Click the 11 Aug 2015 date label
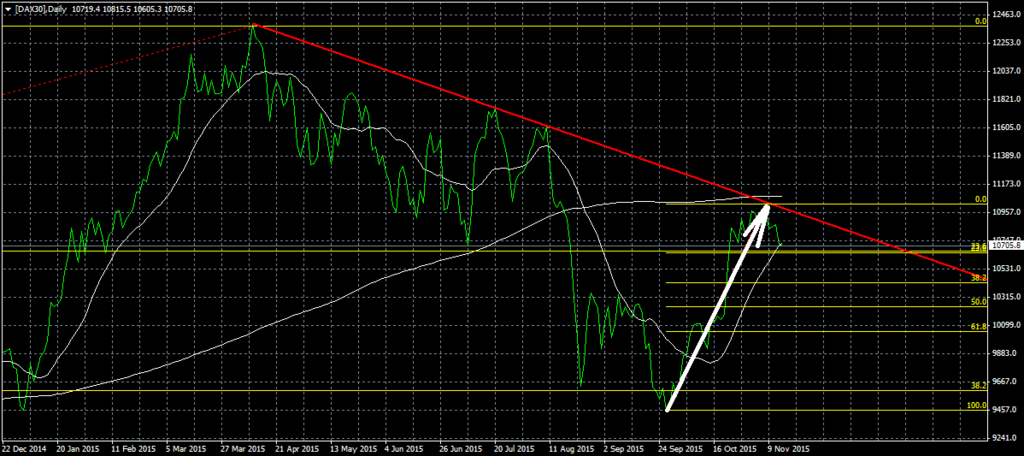 point(567,449)
